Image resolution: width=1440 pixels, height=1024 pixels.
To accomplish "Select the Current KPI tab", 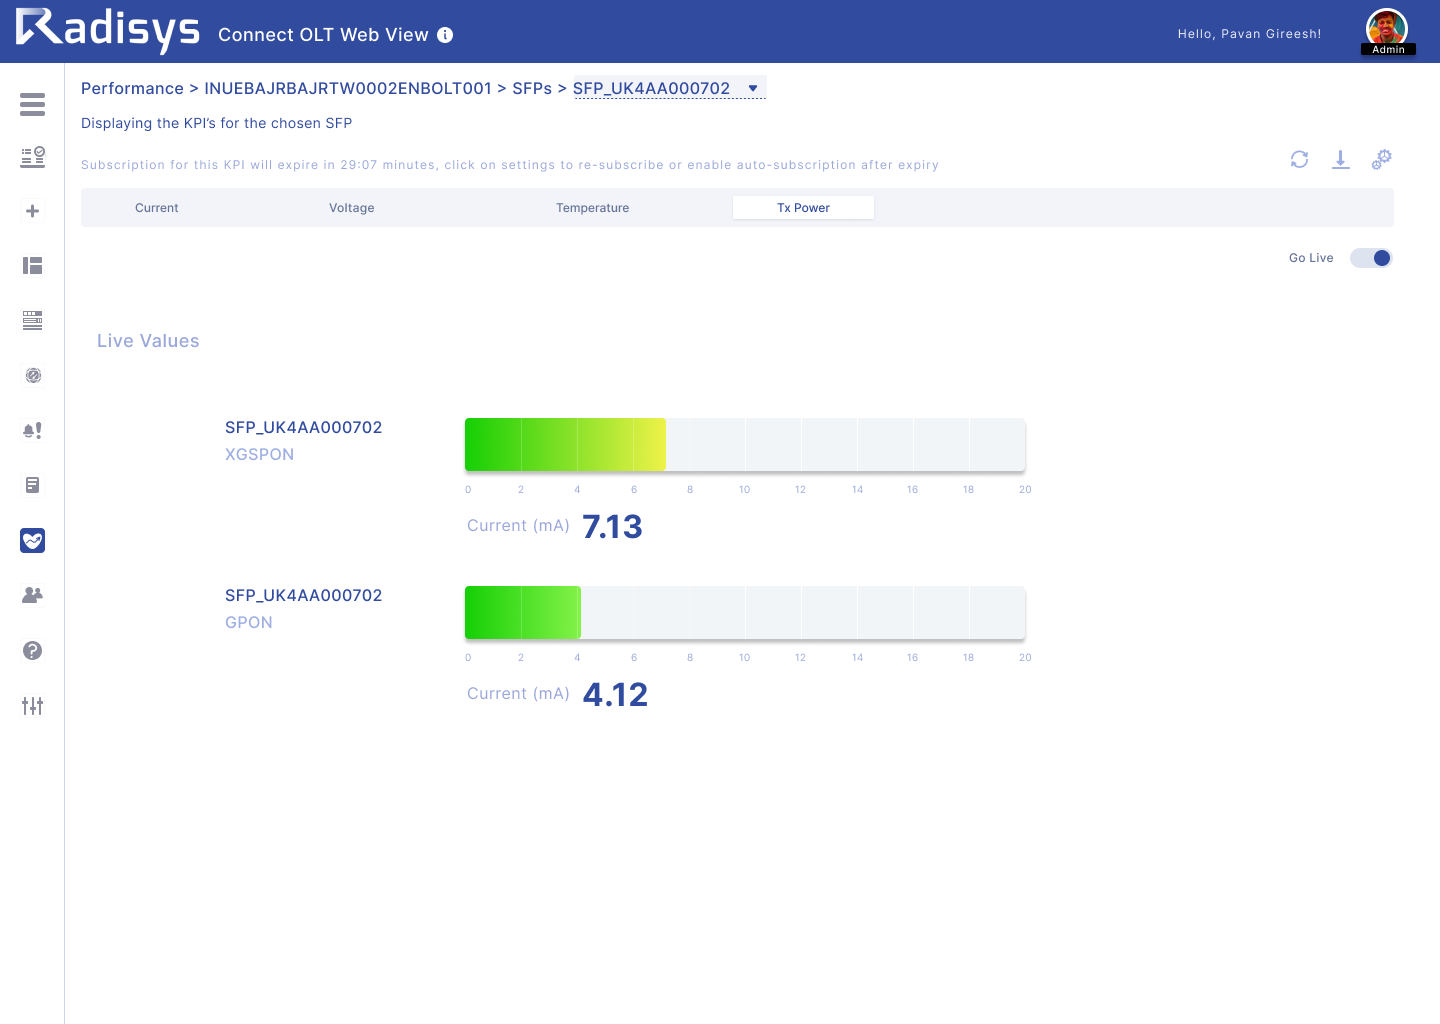I will (157, 207).
